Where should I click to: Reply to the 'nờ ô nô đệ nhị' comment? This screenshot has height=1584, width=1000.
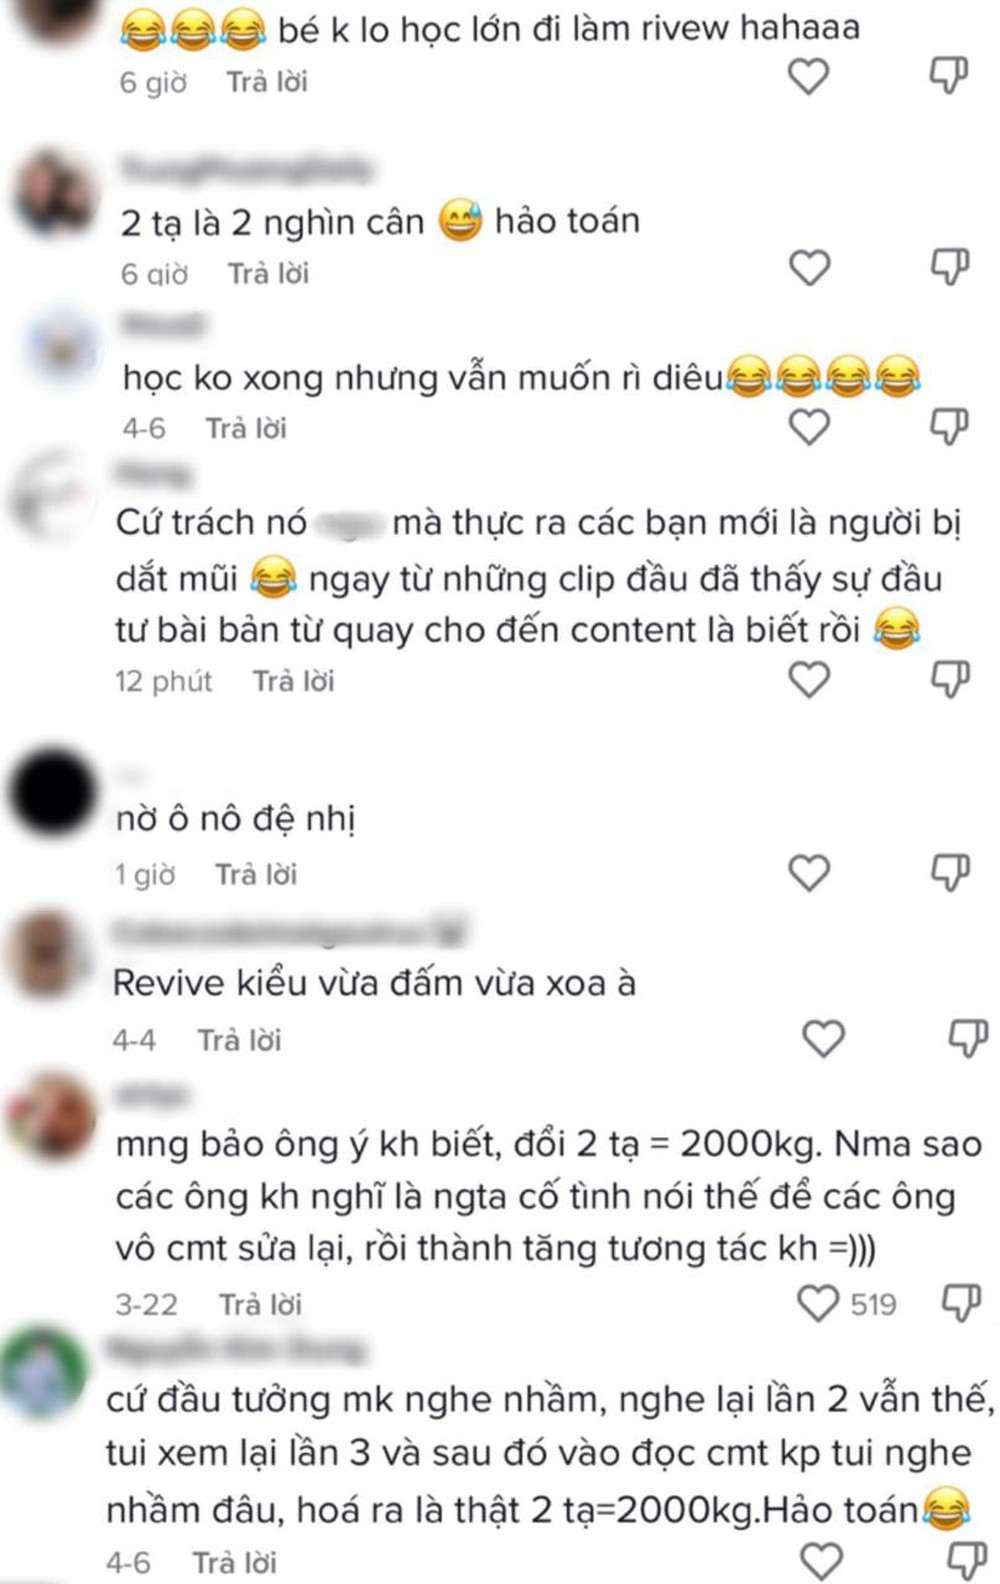(256, 874)
